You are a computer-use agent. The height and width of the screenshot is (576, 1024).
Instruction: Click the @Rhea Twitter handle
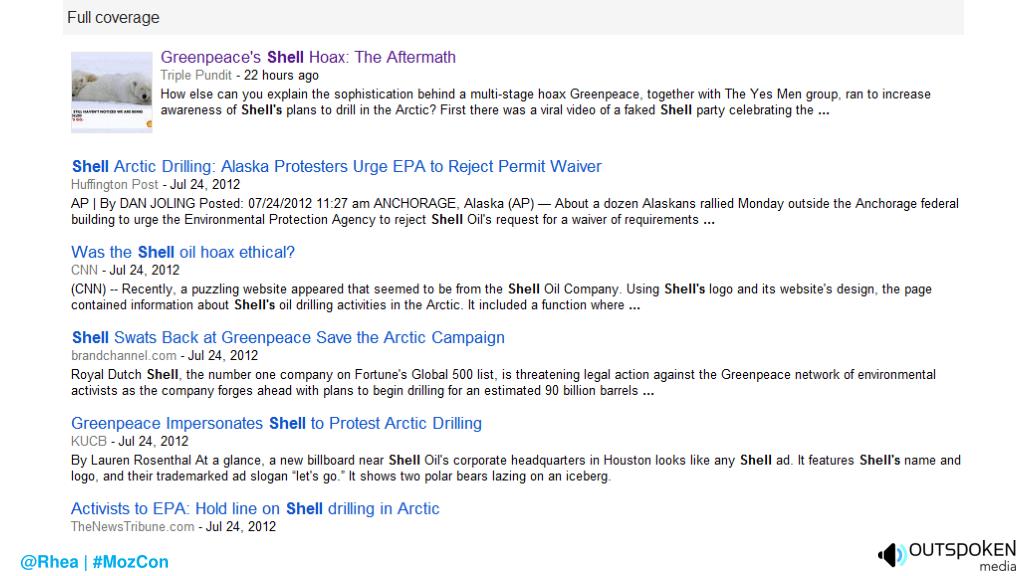pos(49,562)
